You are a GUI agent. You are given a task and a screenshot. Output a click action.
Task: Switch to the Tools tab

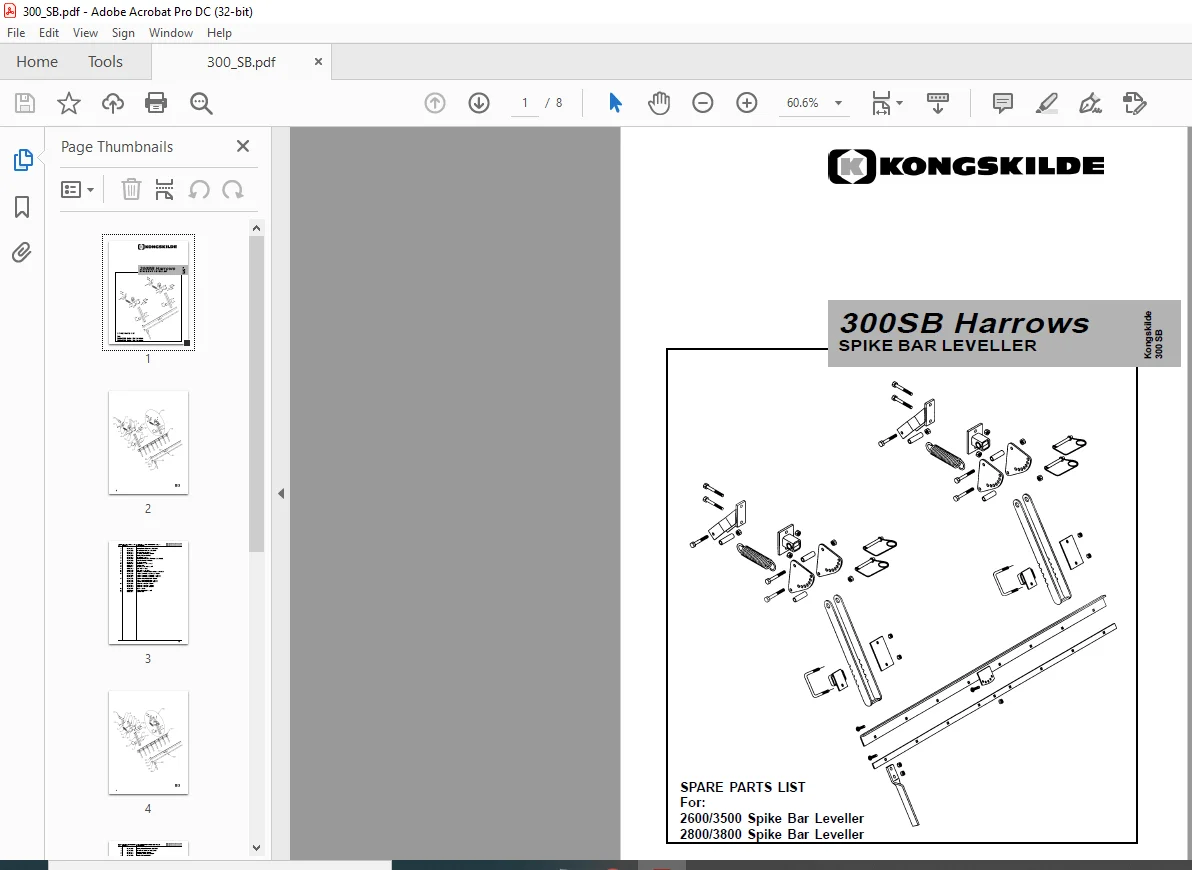click(105, 62)
